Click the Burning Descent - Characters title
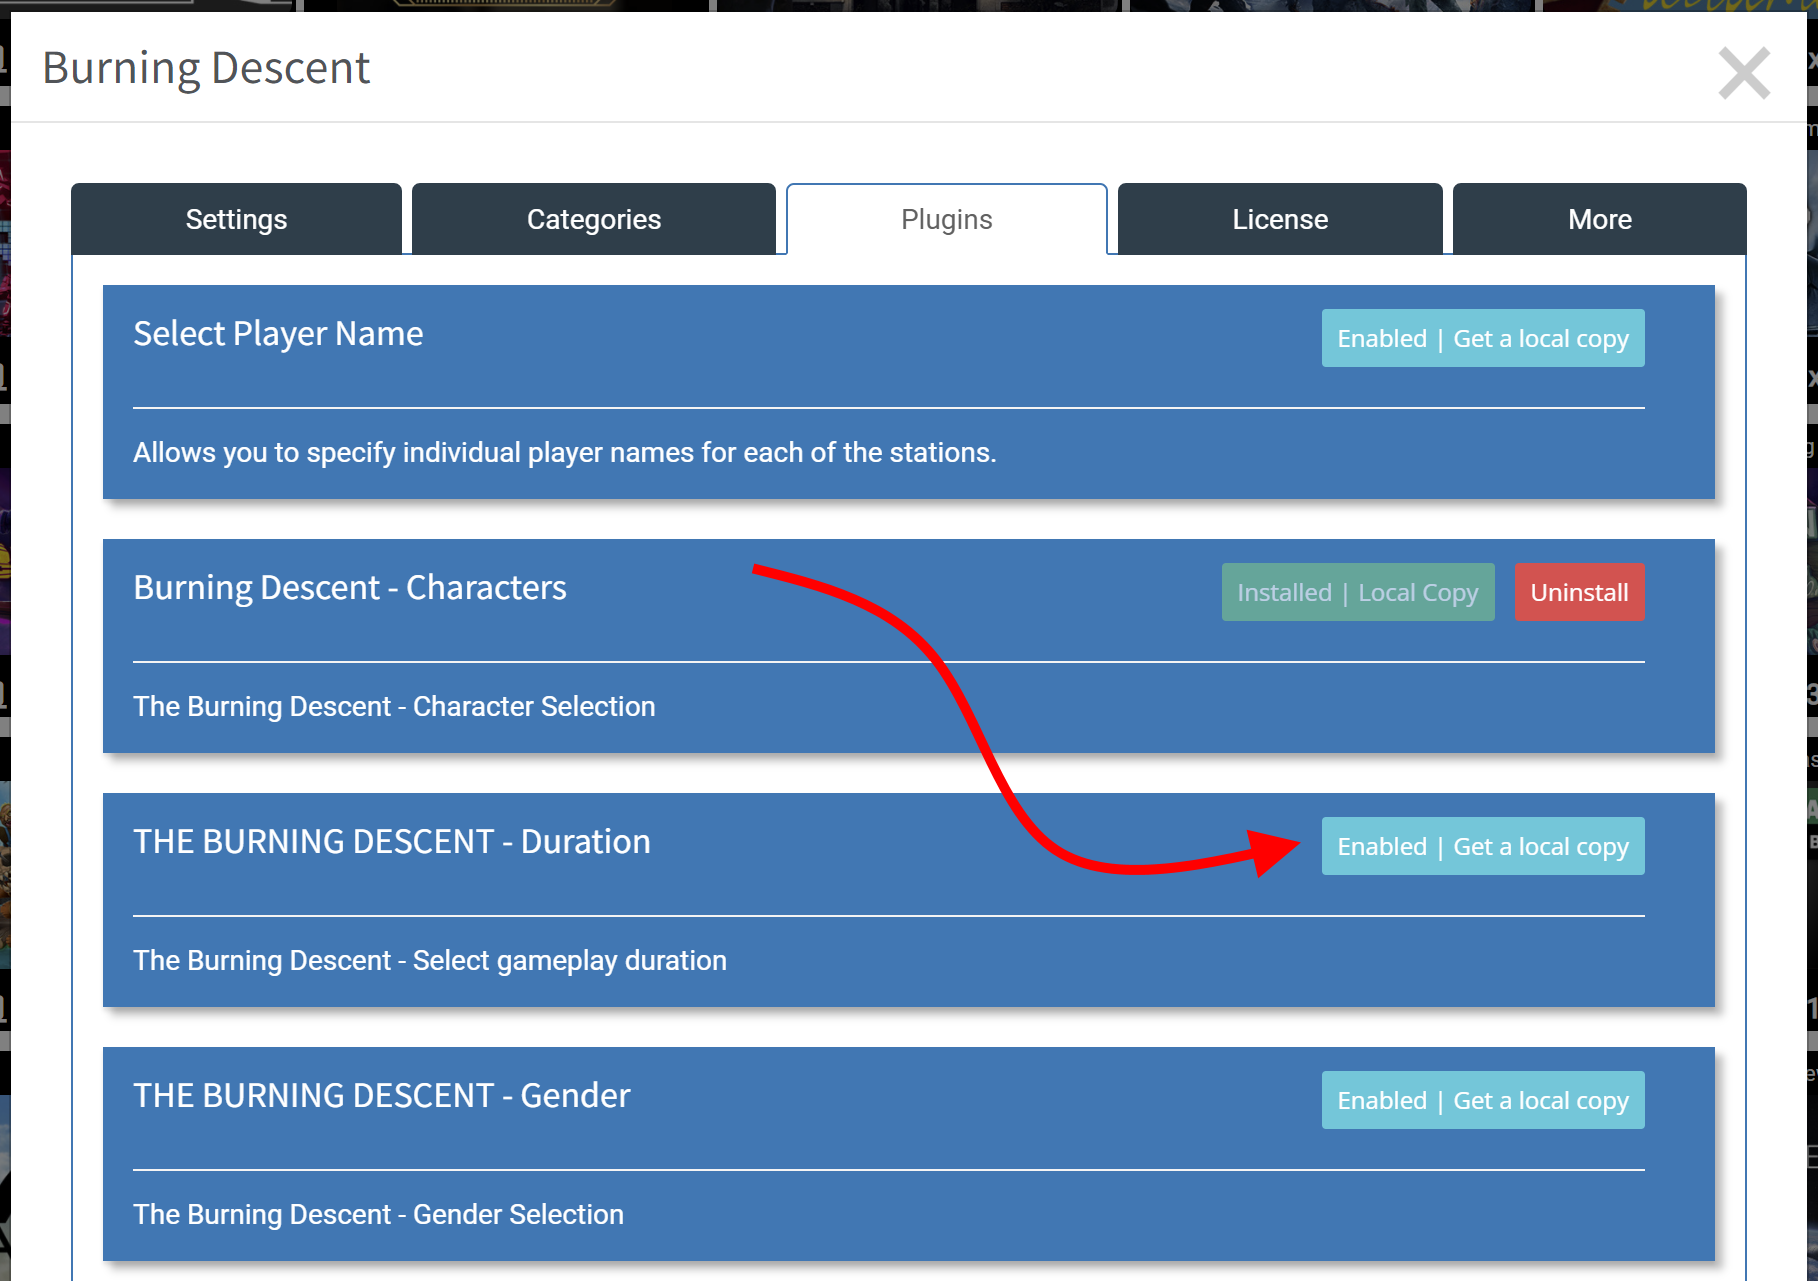Screen dimensions: 1818x1281 click(x=350, y=588)
